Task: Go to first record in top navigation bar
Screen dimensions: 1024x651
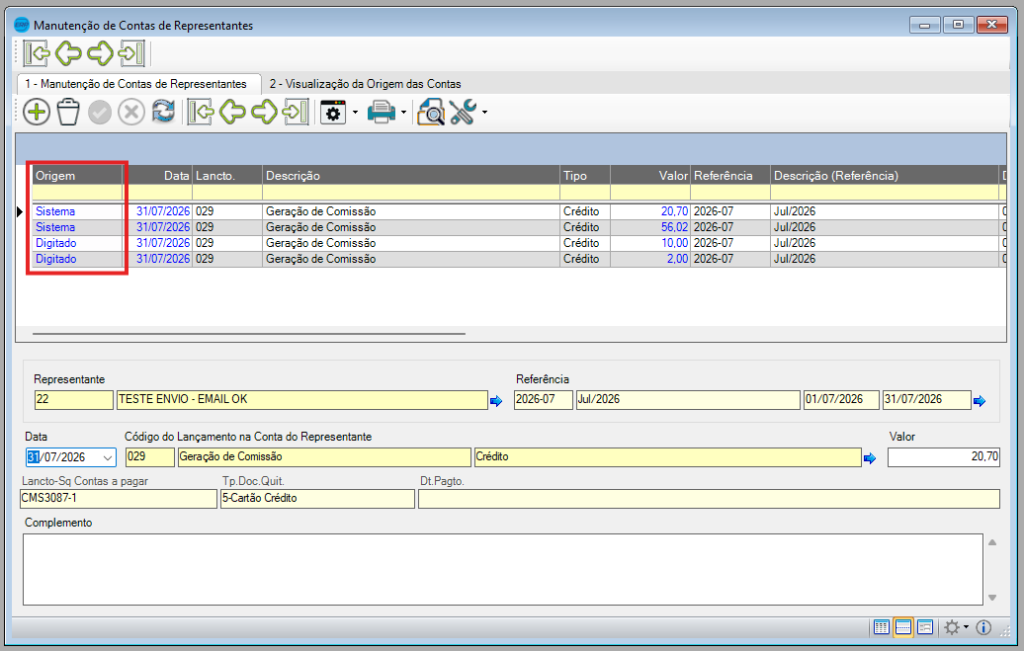Action: [x=36, y=53]
